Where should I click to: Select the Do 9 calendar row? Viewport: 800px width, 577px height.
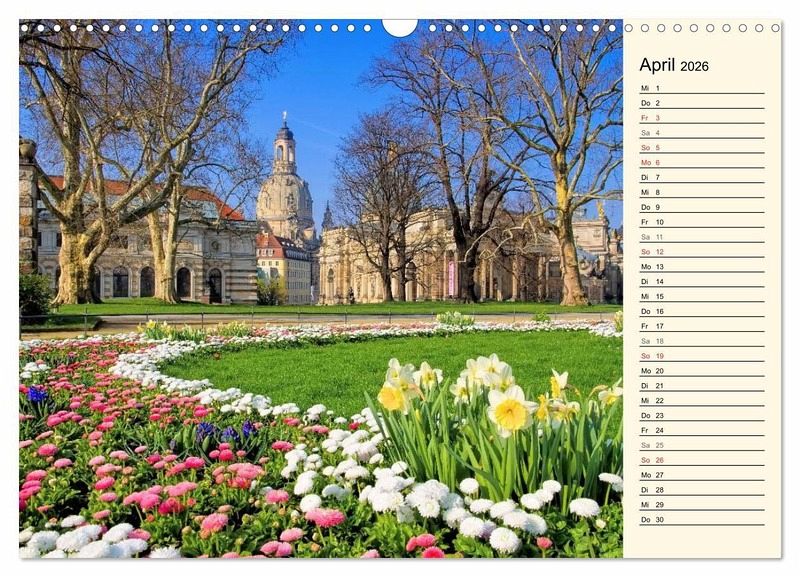coord(702,207)
